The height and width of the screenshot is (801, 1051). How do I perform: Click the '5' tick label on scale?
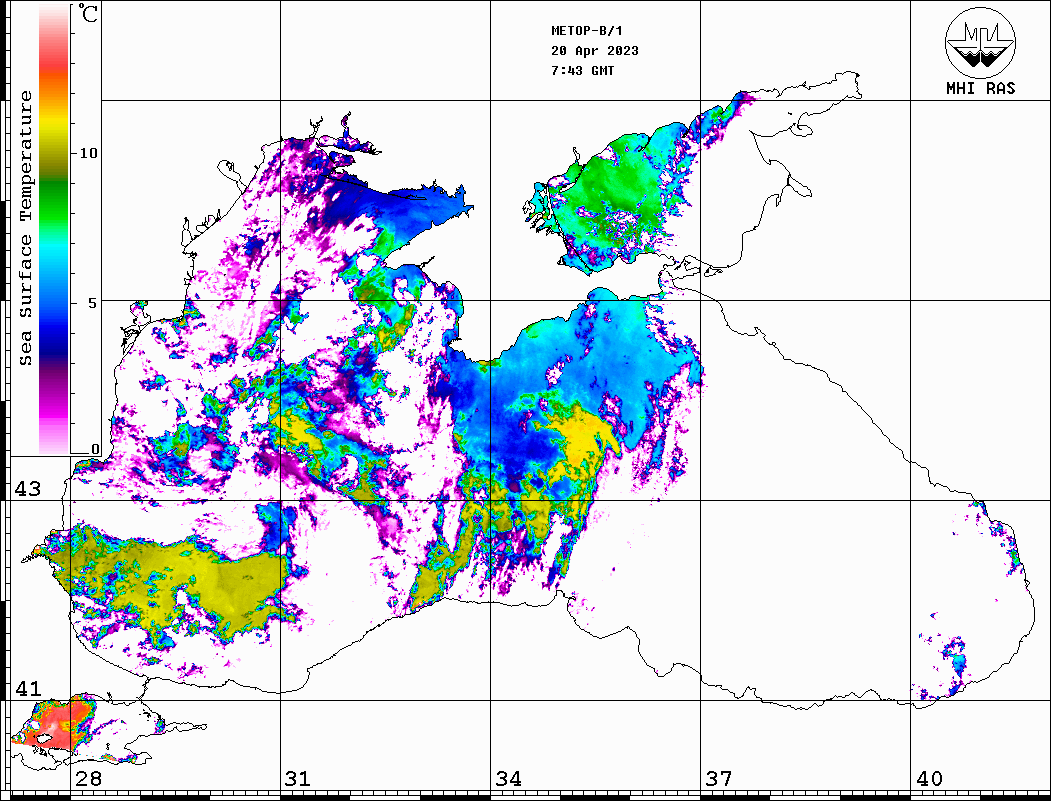[x=92, y=303]
